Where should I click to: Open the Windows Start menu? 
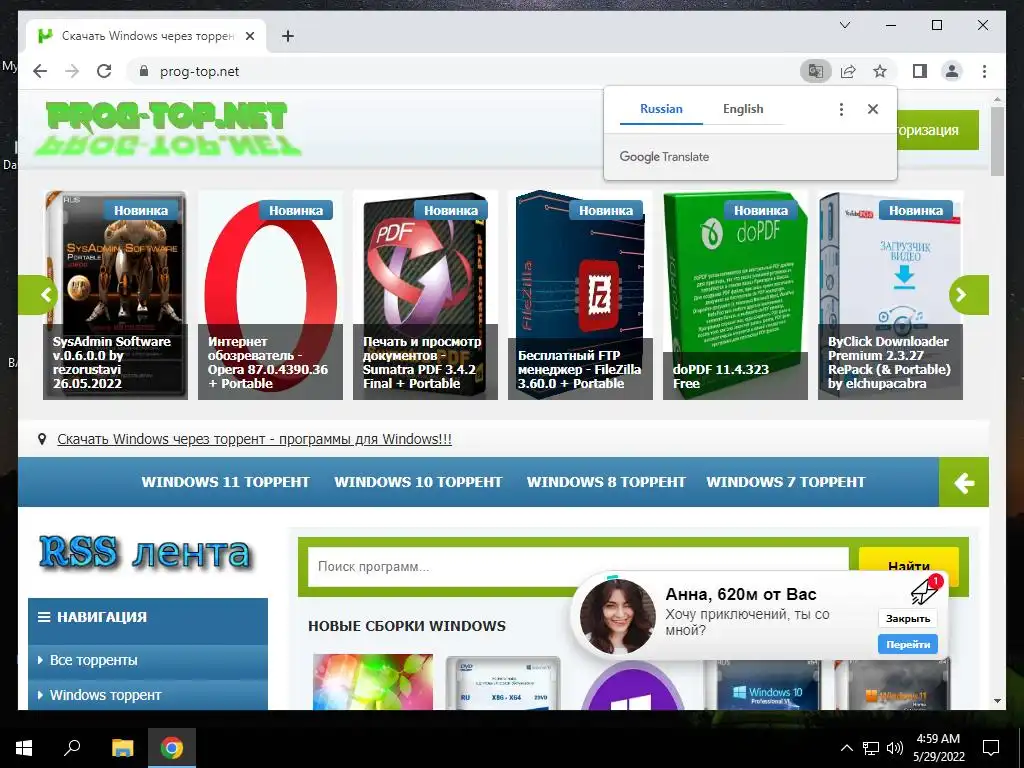click(24, 748)
